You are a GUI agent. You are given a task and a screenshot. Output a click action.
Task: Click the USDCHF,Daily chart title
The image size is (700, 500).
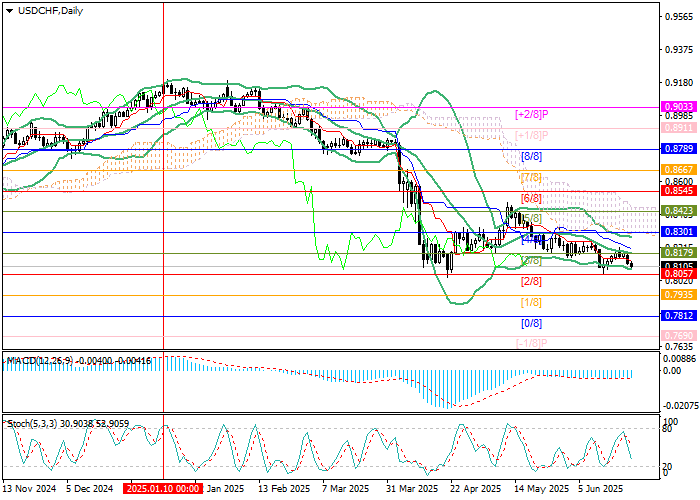click(47, 11)
